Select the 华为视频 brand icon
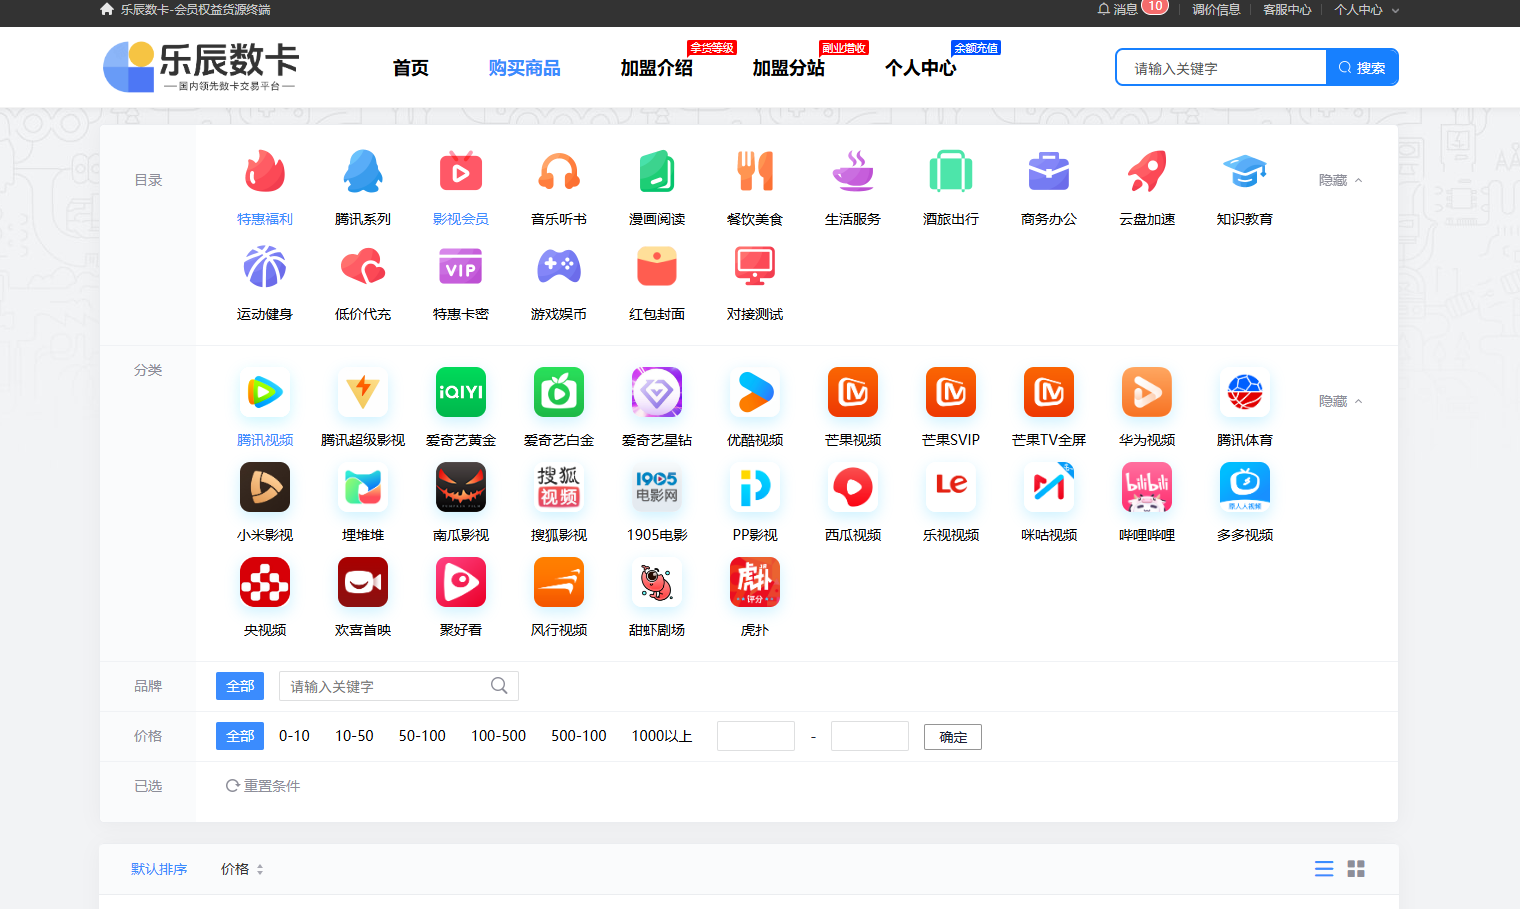 click(x=1147, y=393)
